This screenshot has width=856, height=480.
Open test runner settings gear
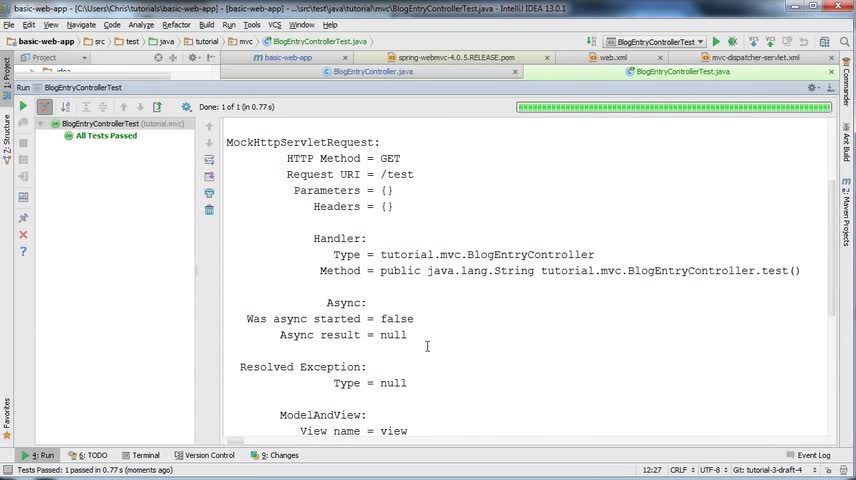point(186,107)
